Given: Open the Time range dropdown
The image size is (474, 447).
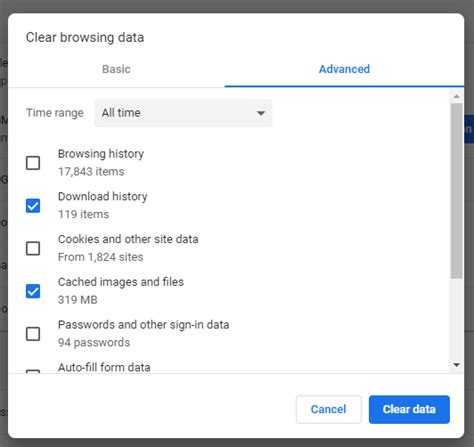Looking at the screenshot, I should click(x=183, y=113).
